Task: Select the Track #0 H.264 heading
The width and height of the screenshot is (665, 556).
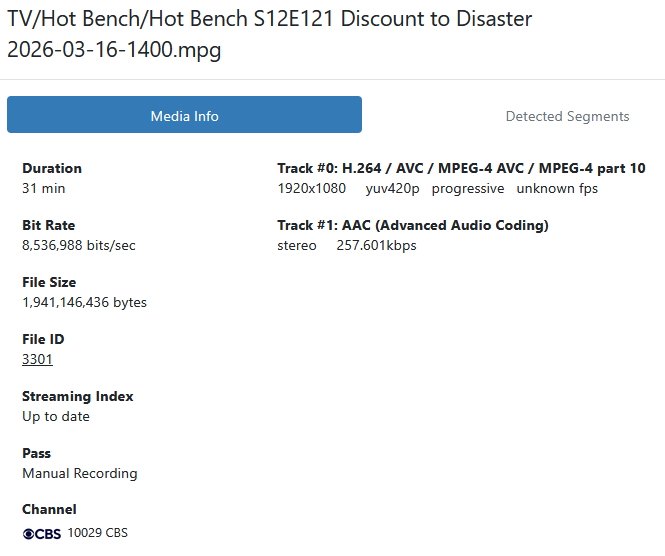Action: click(x=461, y=168)
